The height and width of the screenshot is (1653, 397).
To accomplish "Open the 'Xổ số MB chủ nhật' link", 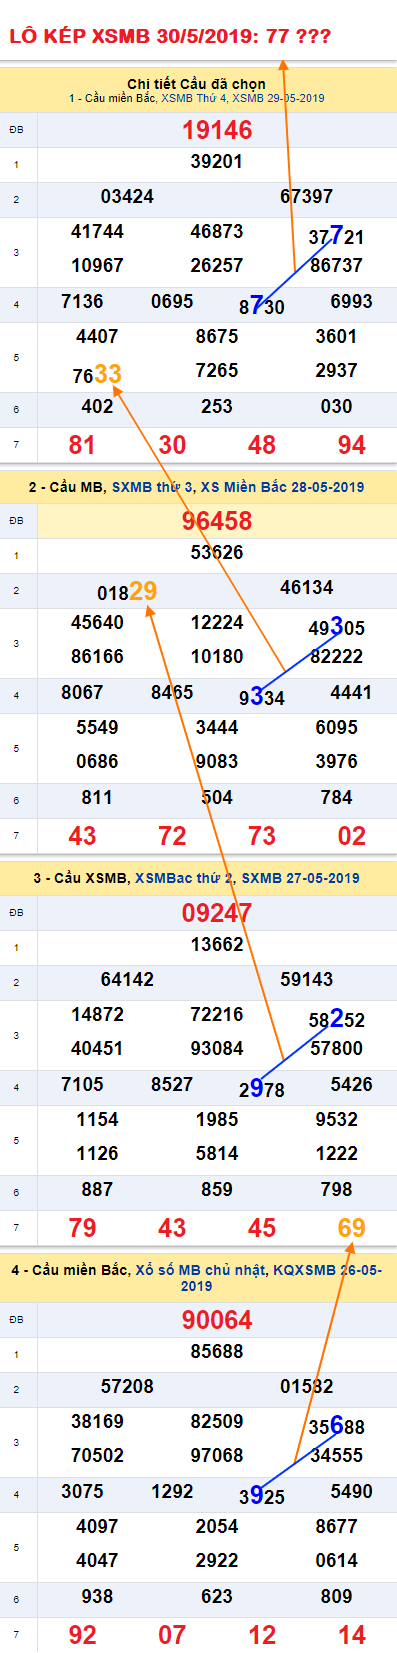I will tap(201, 1269).
